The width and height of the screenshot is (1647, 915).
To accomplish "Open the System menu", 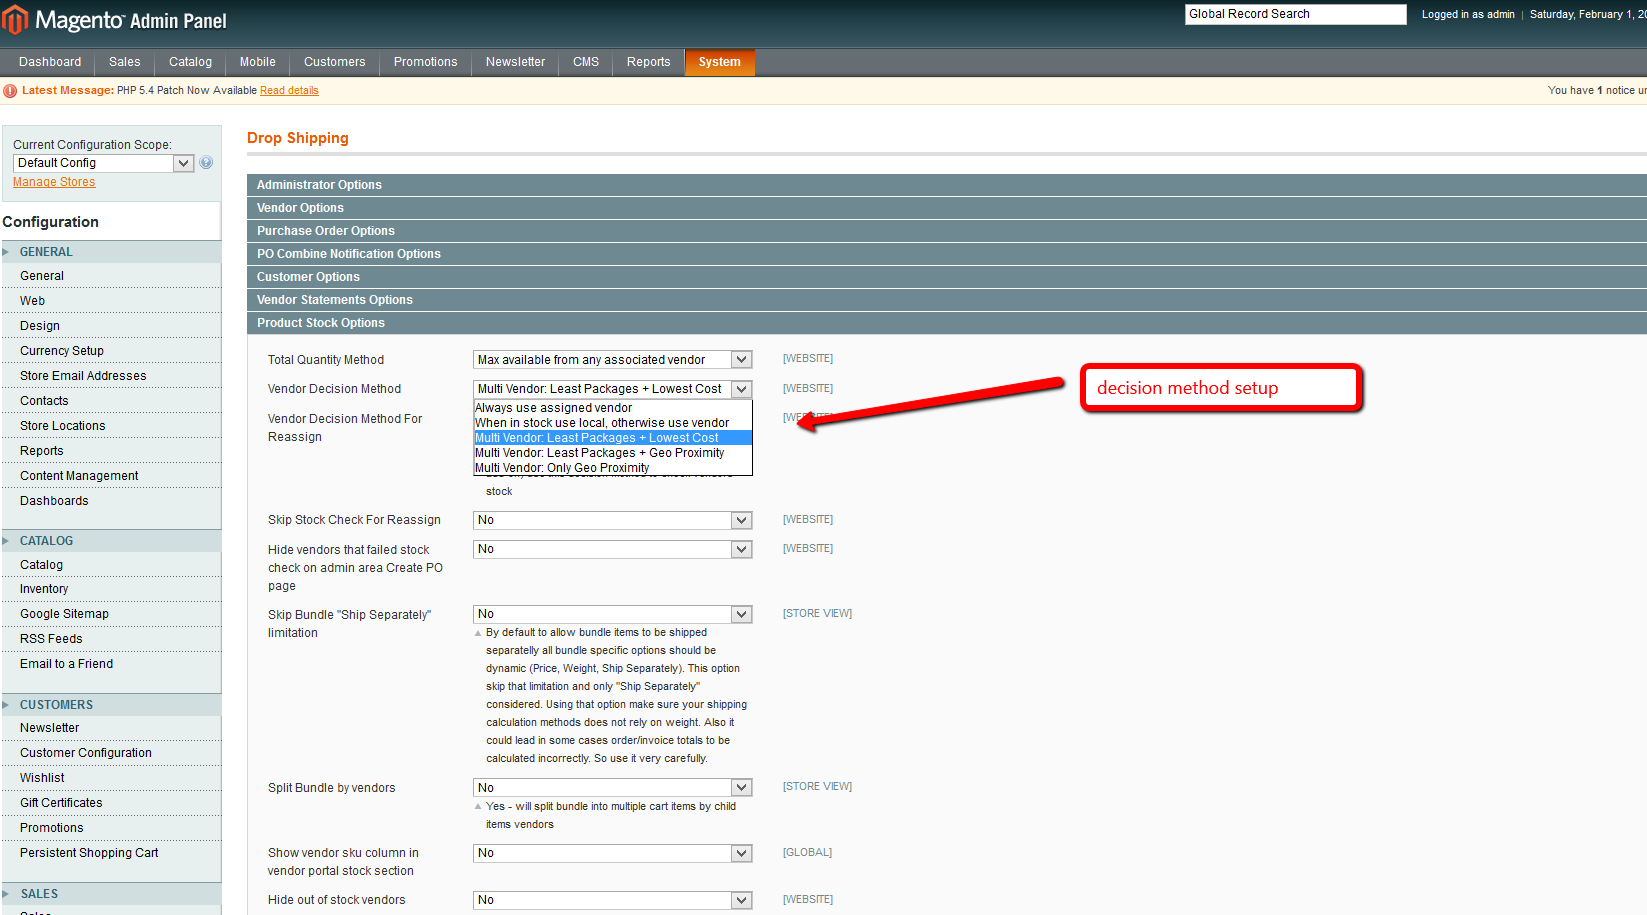I will (720, 62).
